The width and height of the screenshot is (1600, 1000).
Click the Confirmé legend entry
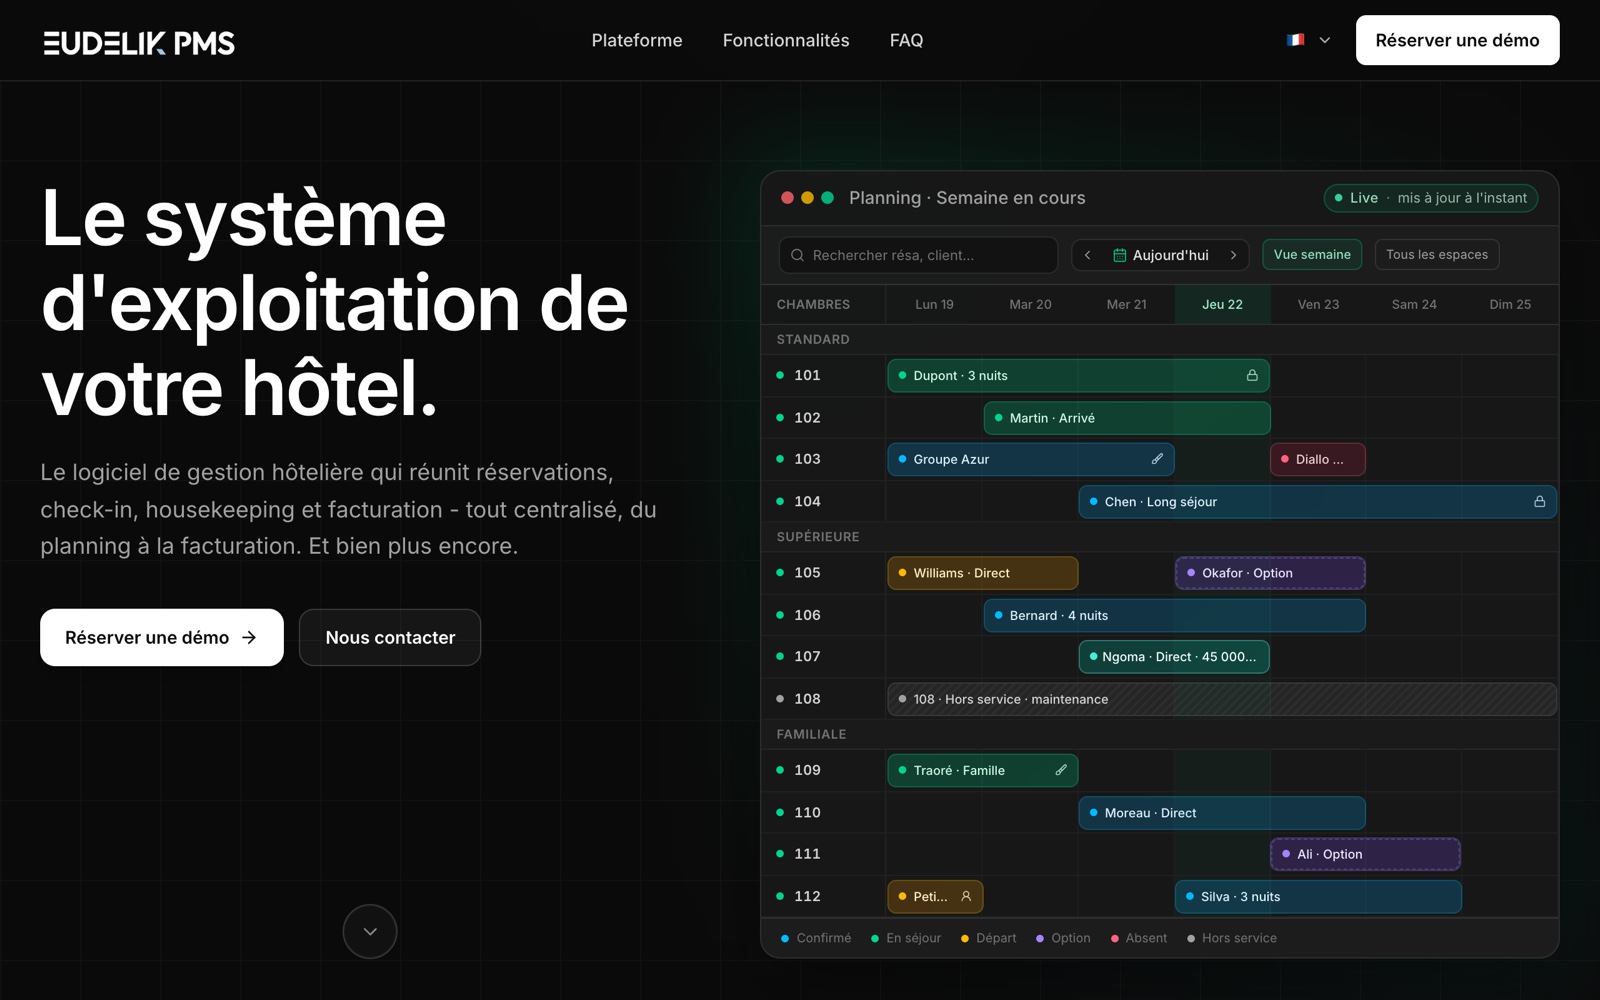pyautogui.click(x=816, y=938)
